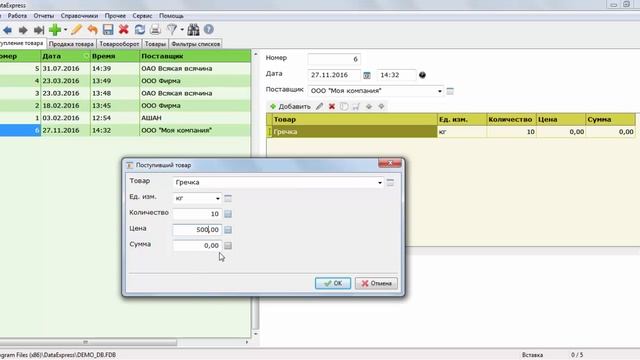The image size is (640, 360).
Task: Move product line down with down arrow
Action: (381, 107)
